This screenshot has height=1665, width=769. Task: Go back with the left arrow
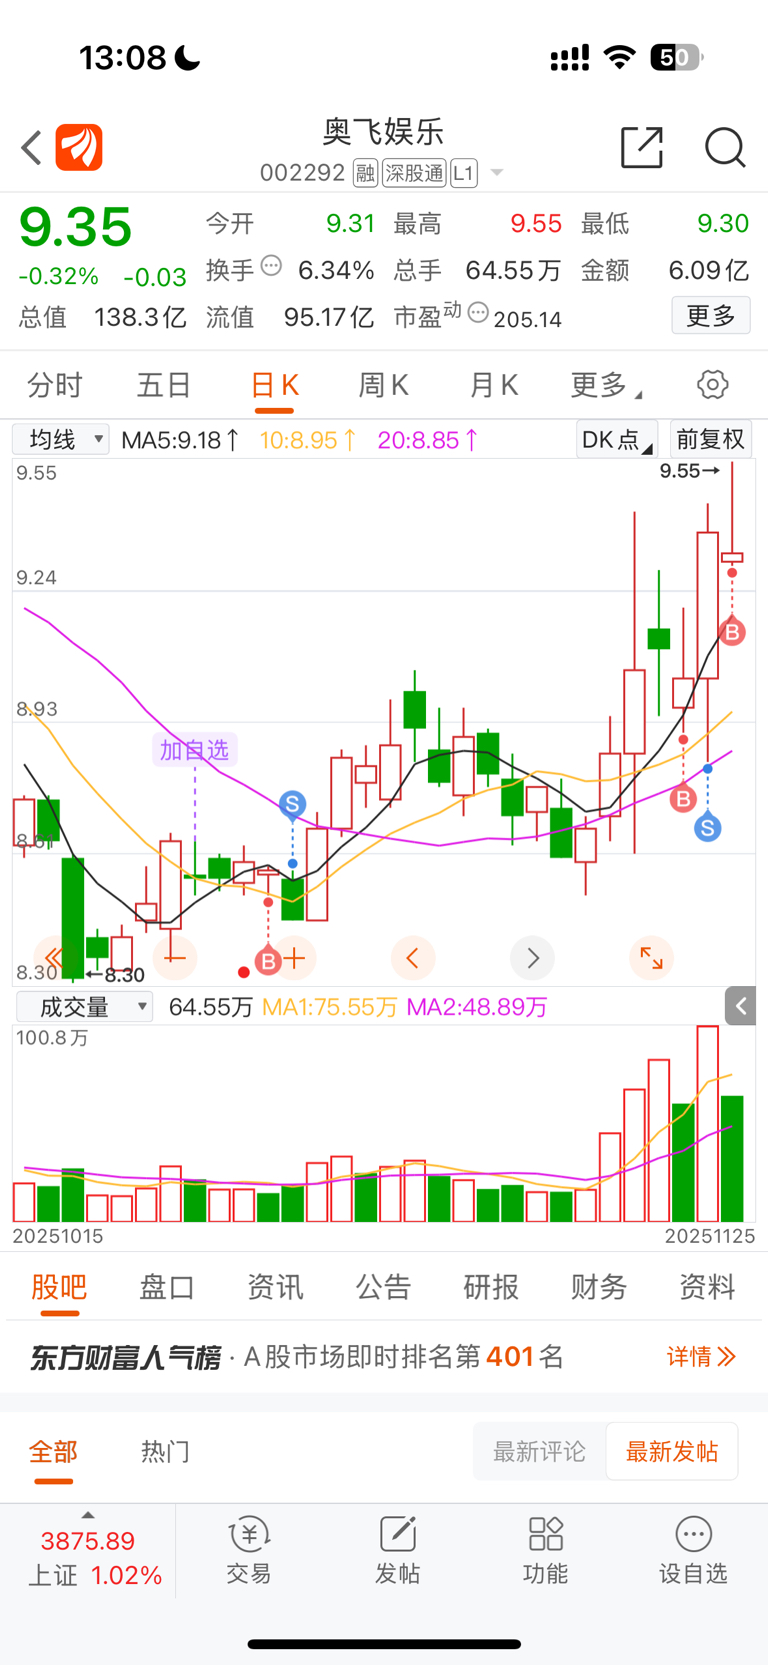pyautogui.click(x=31, y=148)
